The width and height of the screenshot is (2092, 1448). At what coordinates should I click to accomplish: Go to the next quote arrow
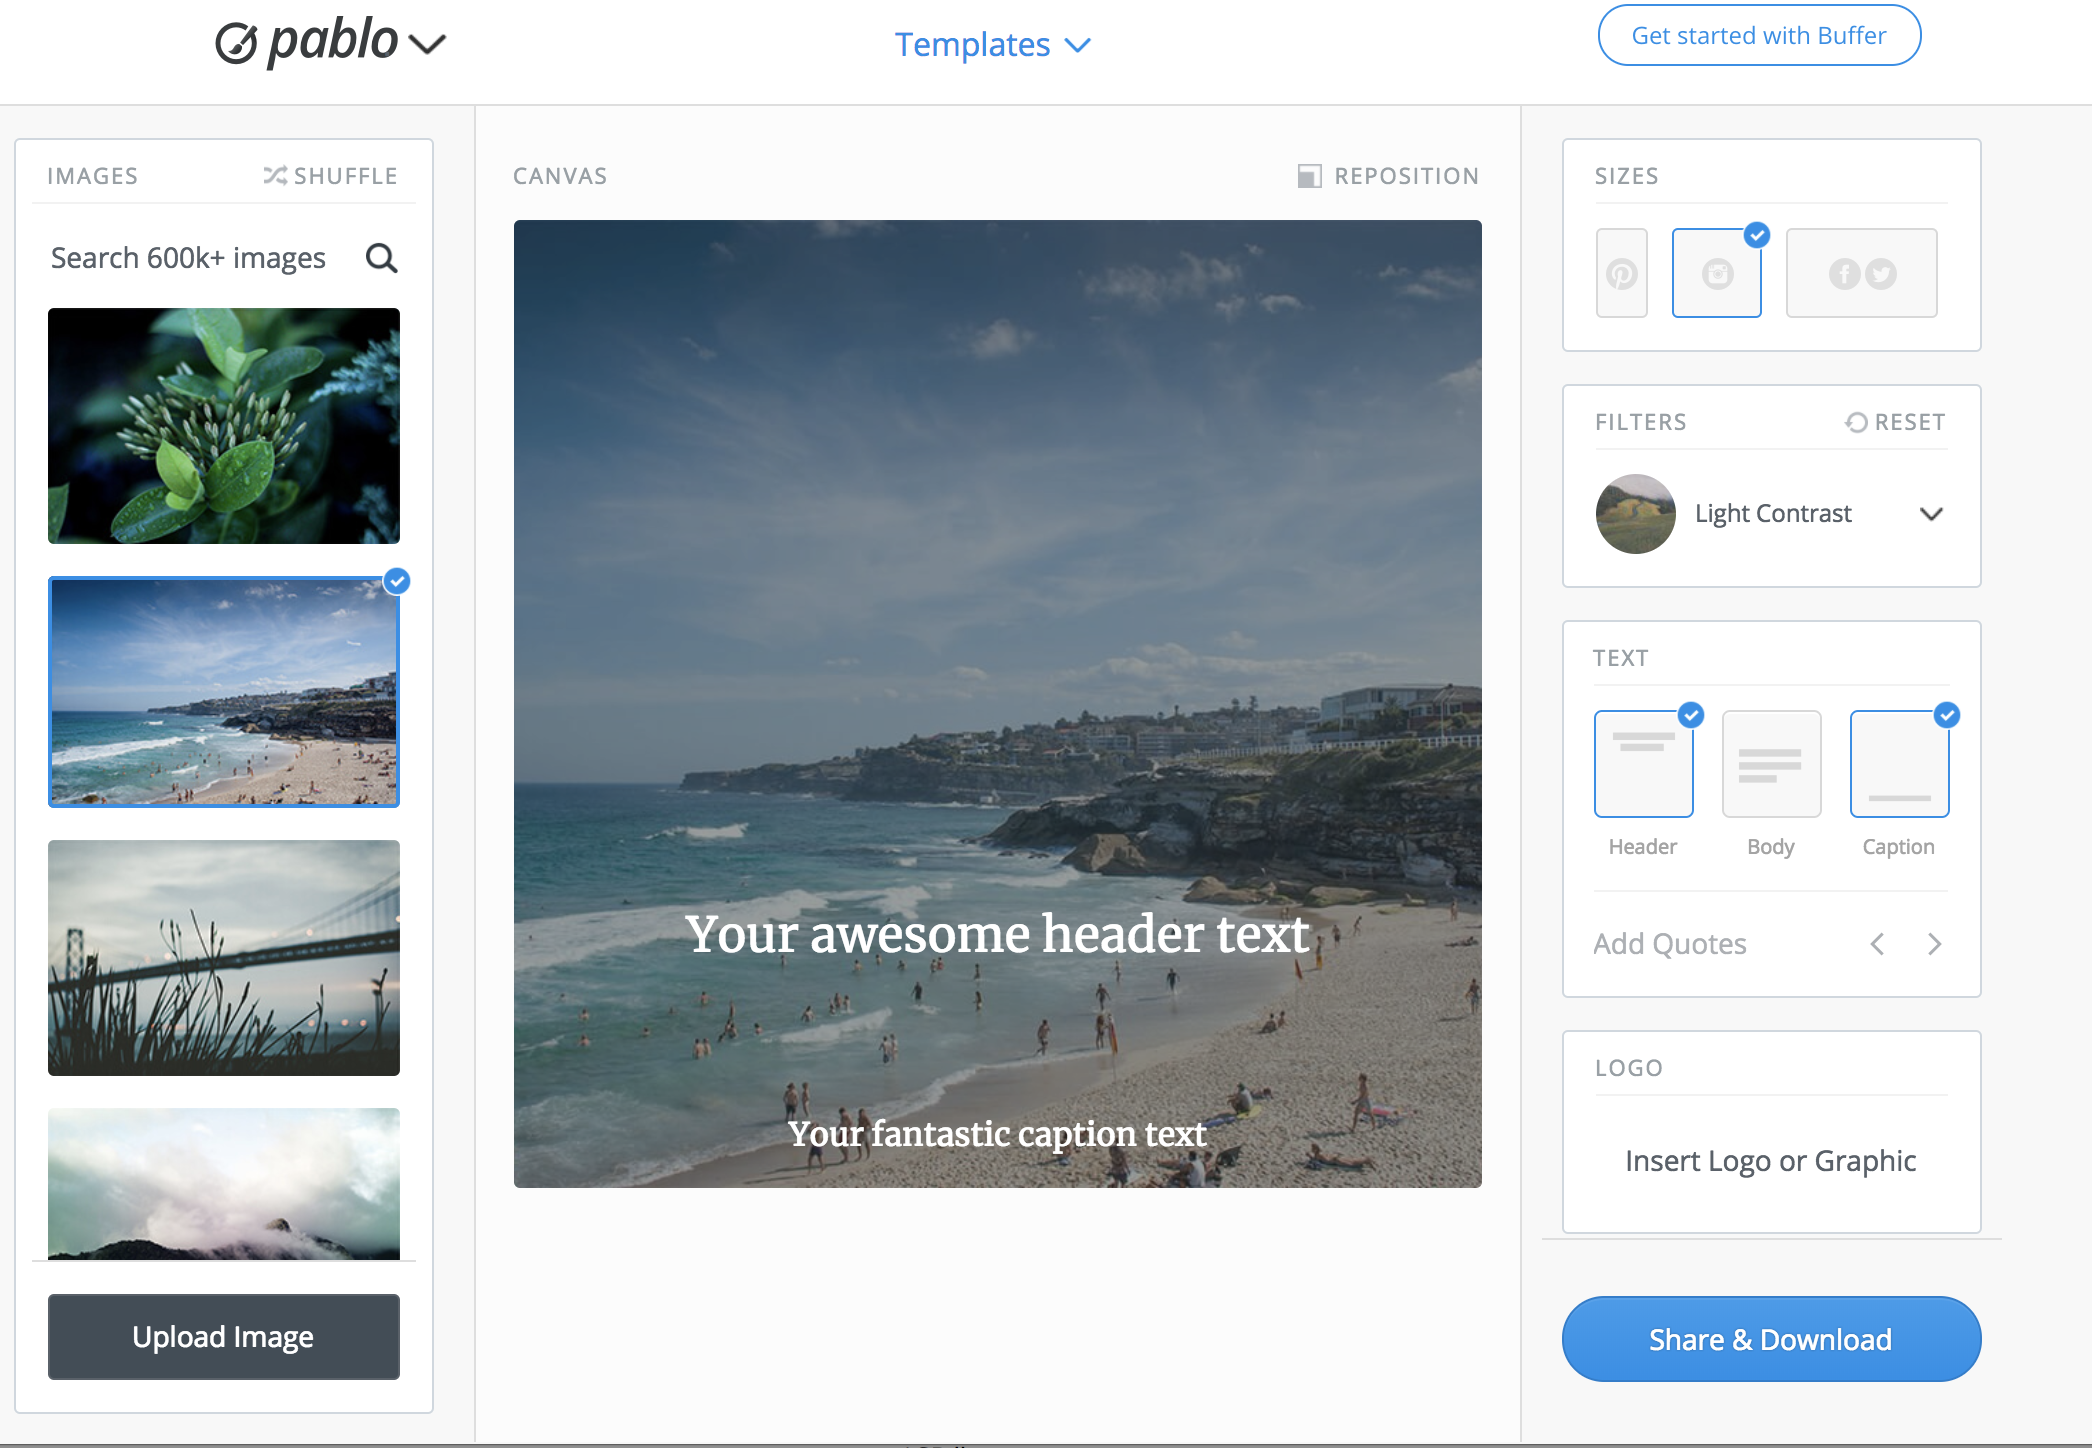(x=1934, y=944)
